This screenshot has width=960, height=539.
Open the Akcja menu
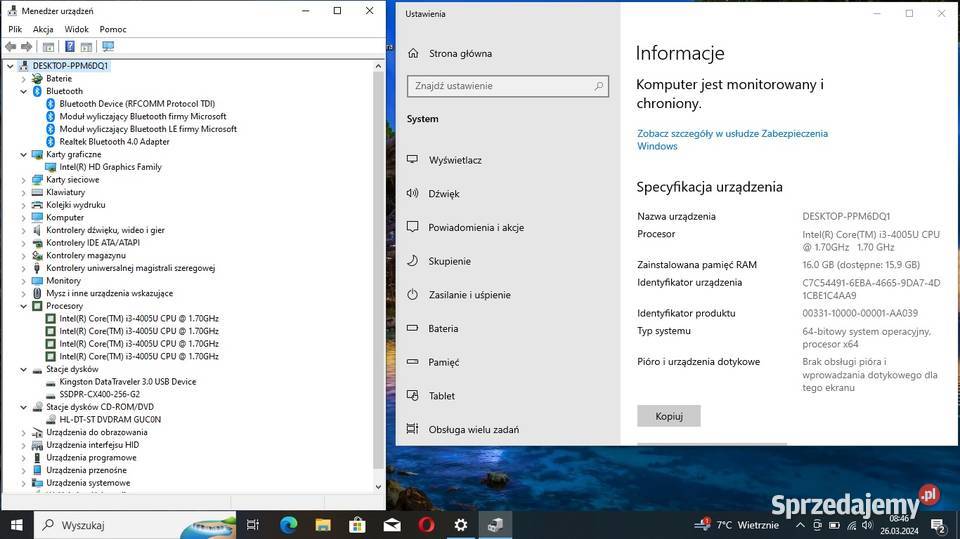point(43,29)
